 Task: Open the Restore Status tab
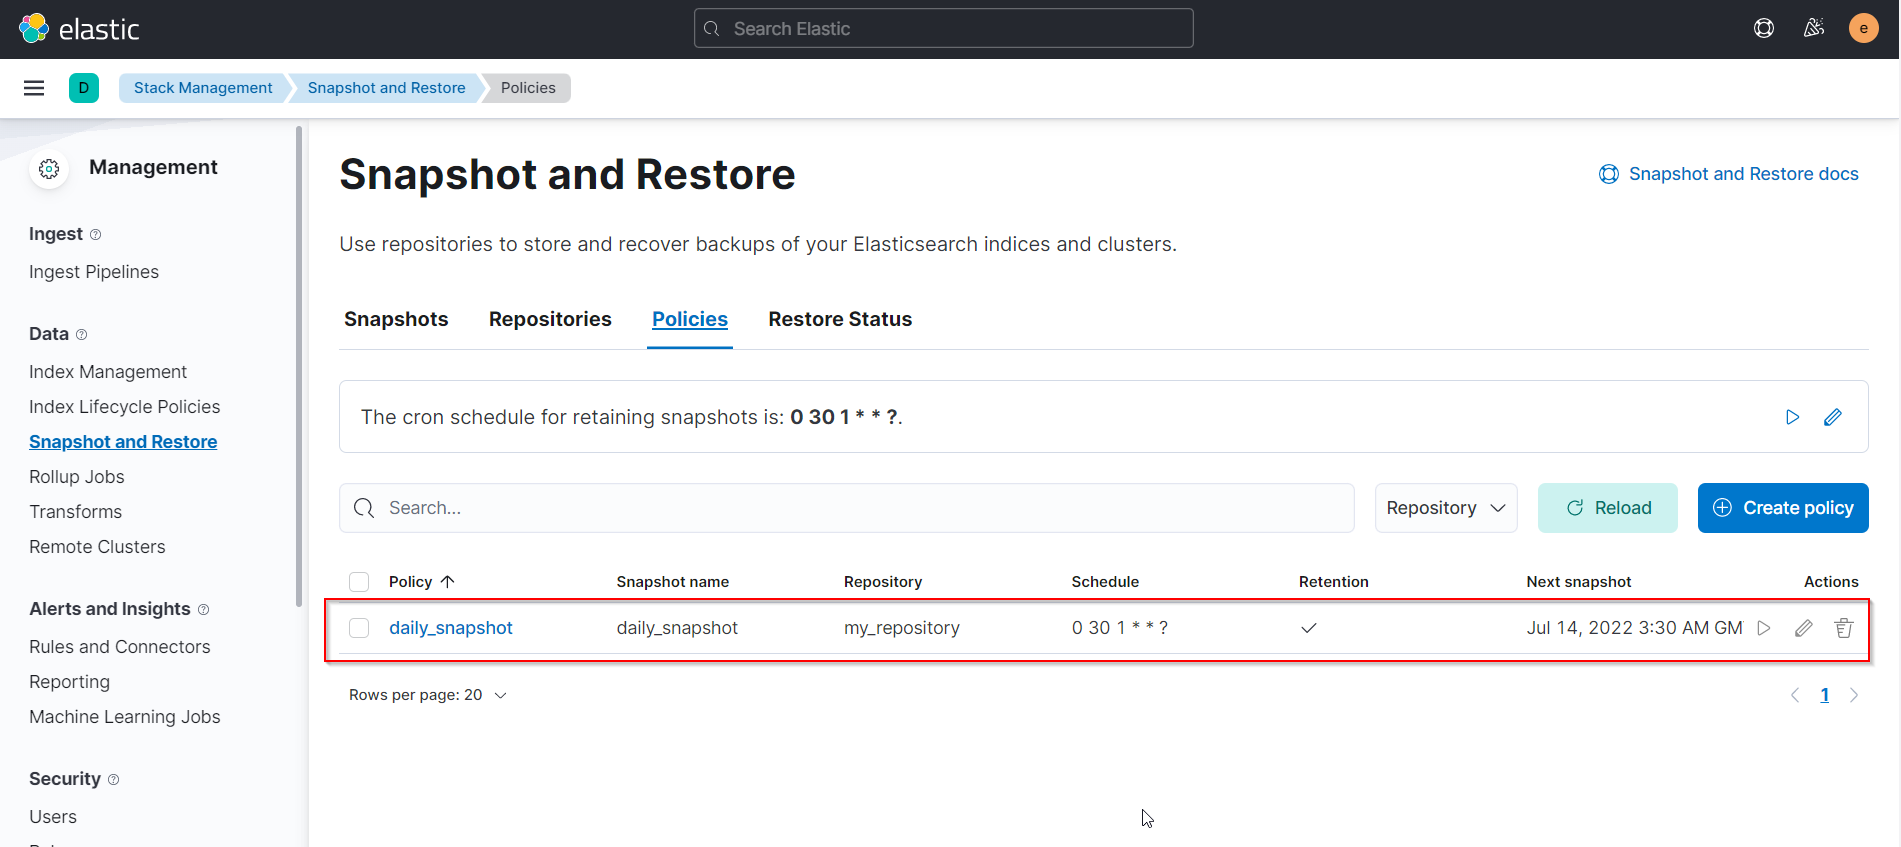840,319
